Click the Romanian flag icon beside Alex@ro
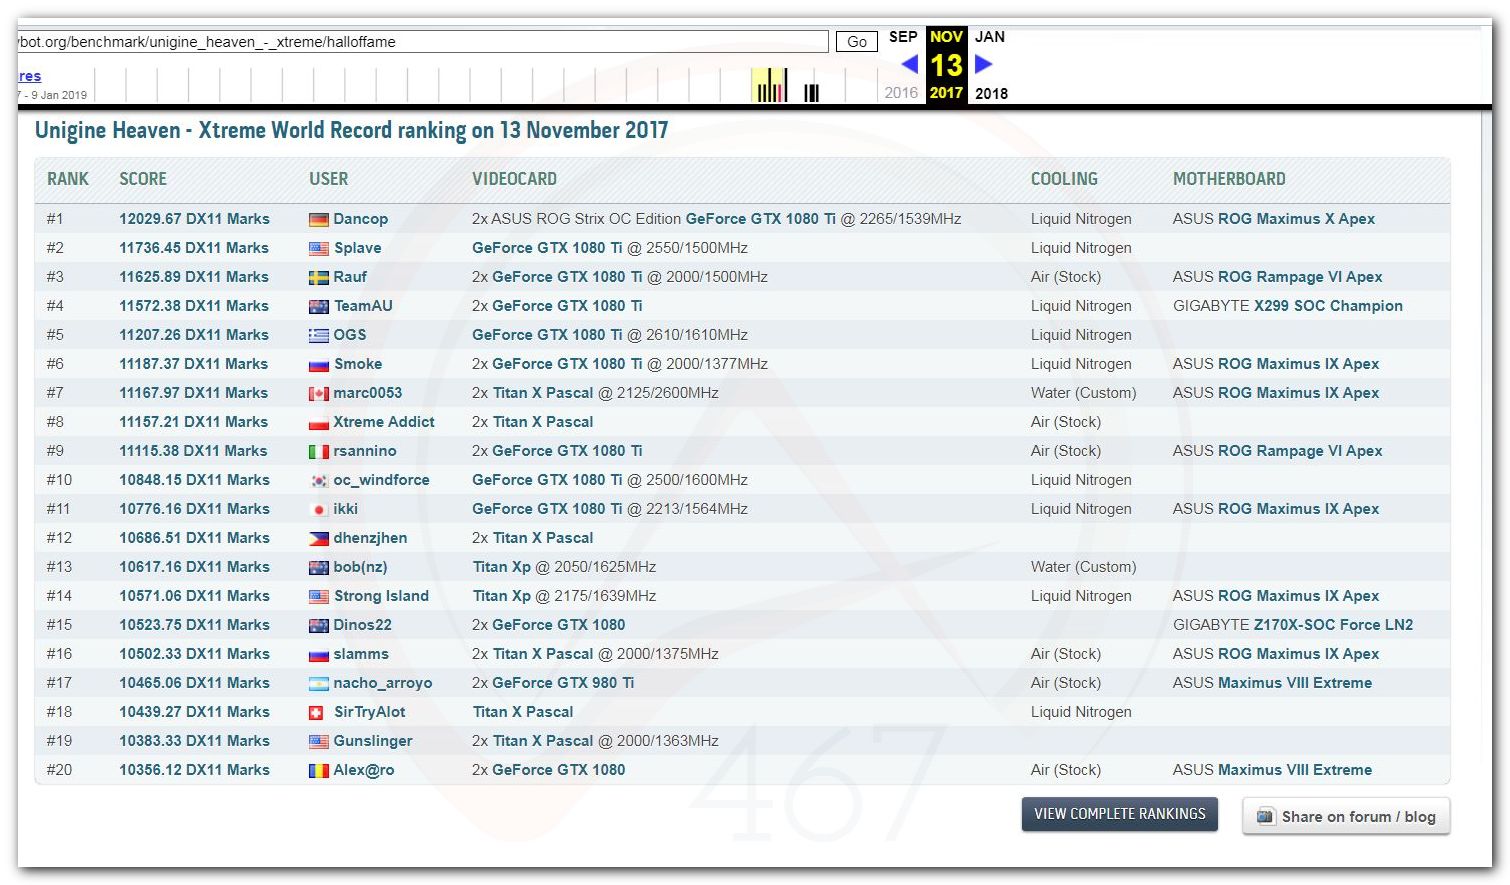Image resolution: width=1510 pixels, height=885 pixels. [318, 771]
